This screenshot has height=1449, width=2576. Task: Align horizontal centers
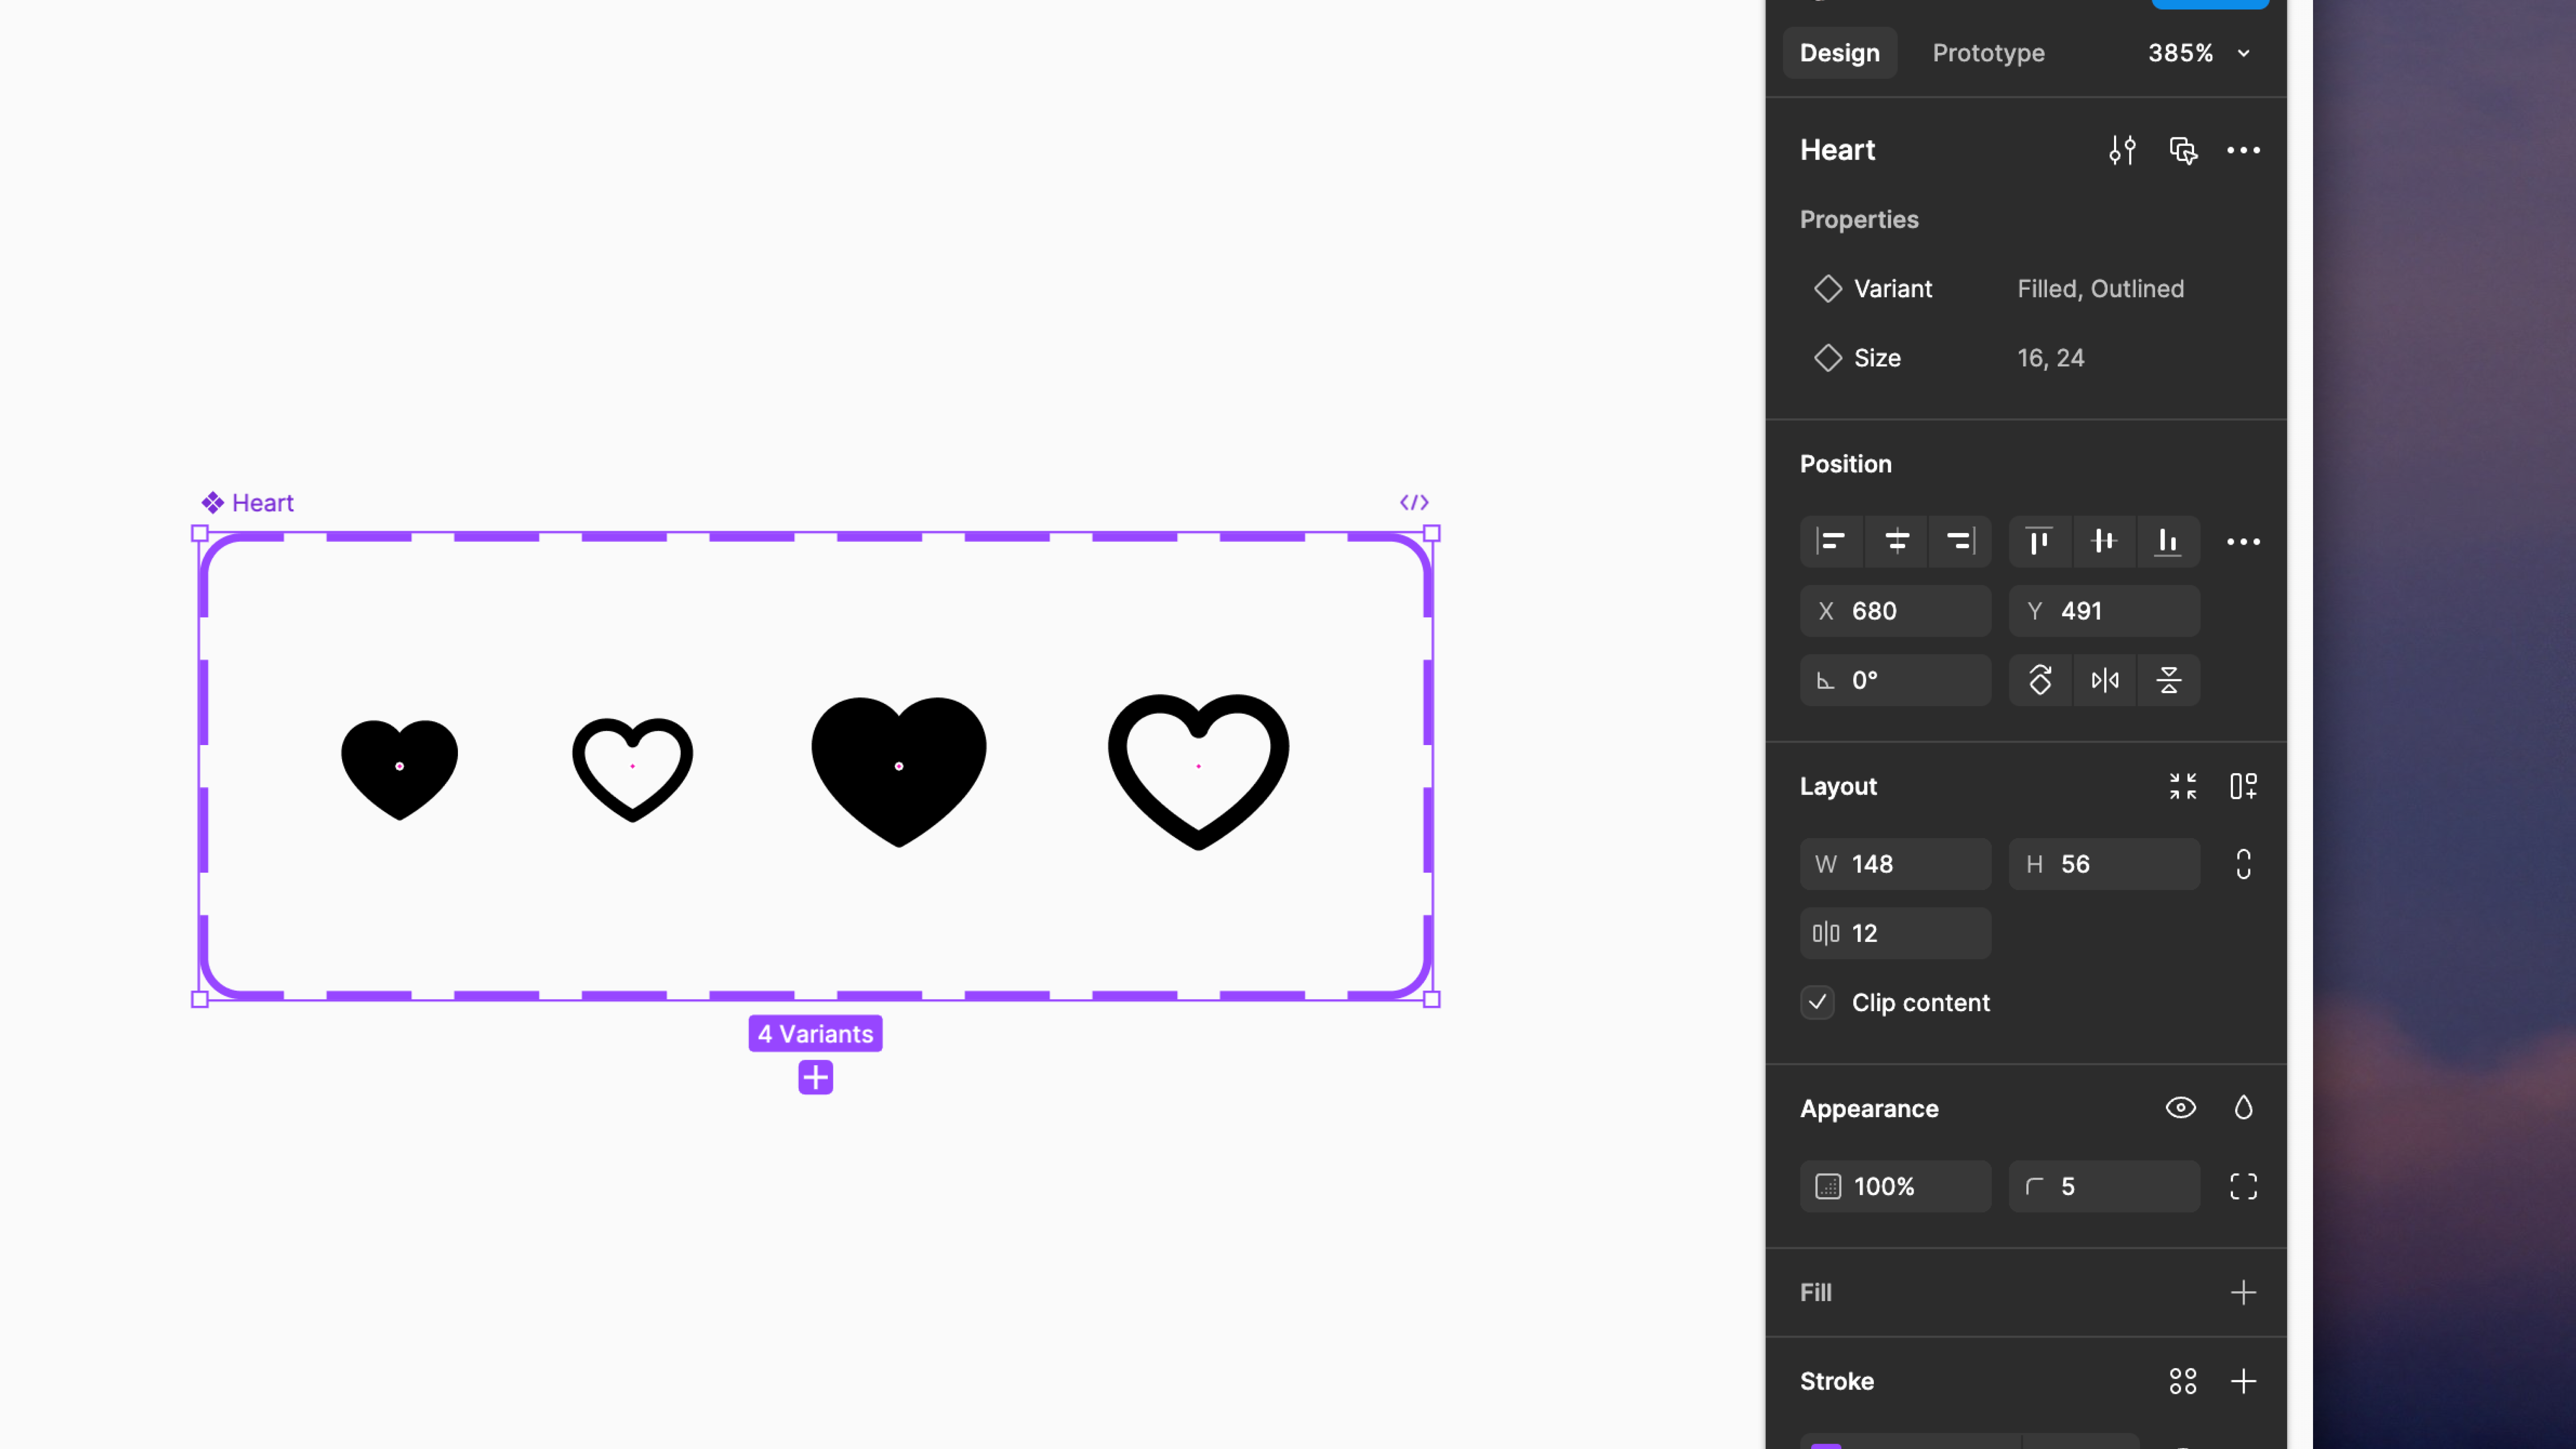[x=1896, y=541]
